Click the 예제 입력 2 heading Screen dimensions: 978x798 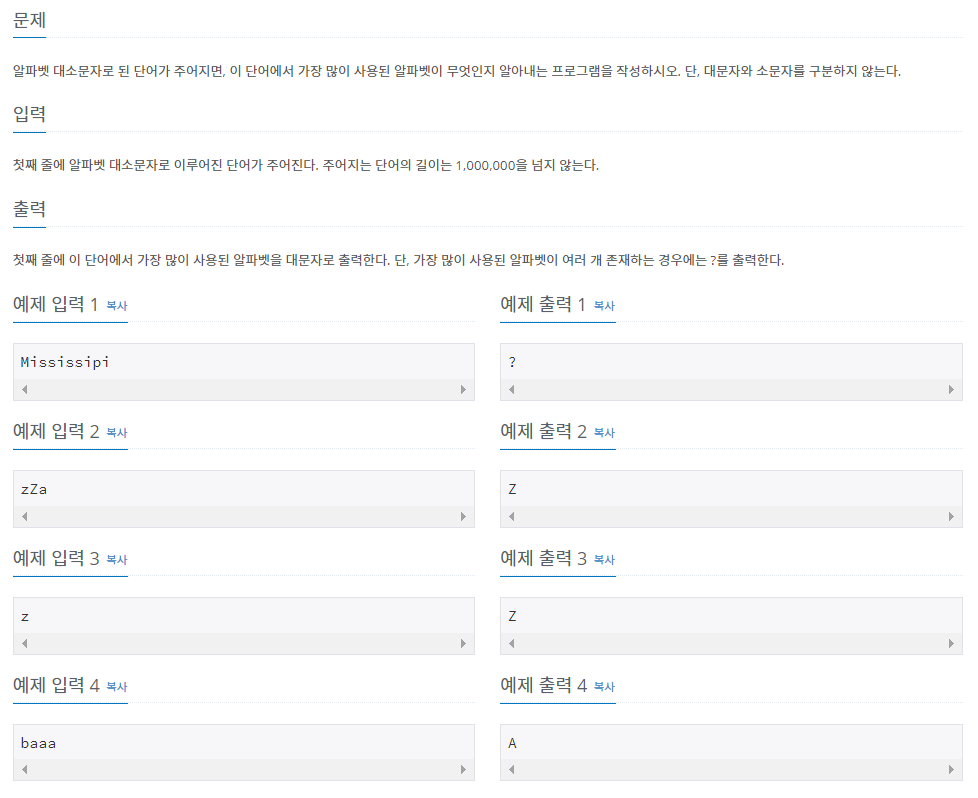(x=56, y=431)
